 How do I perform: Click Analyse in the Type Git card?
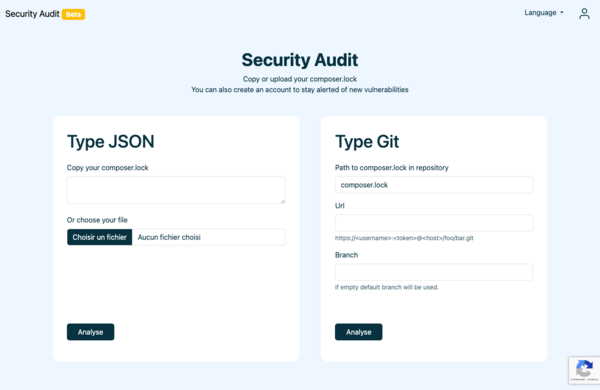point(359,332)
